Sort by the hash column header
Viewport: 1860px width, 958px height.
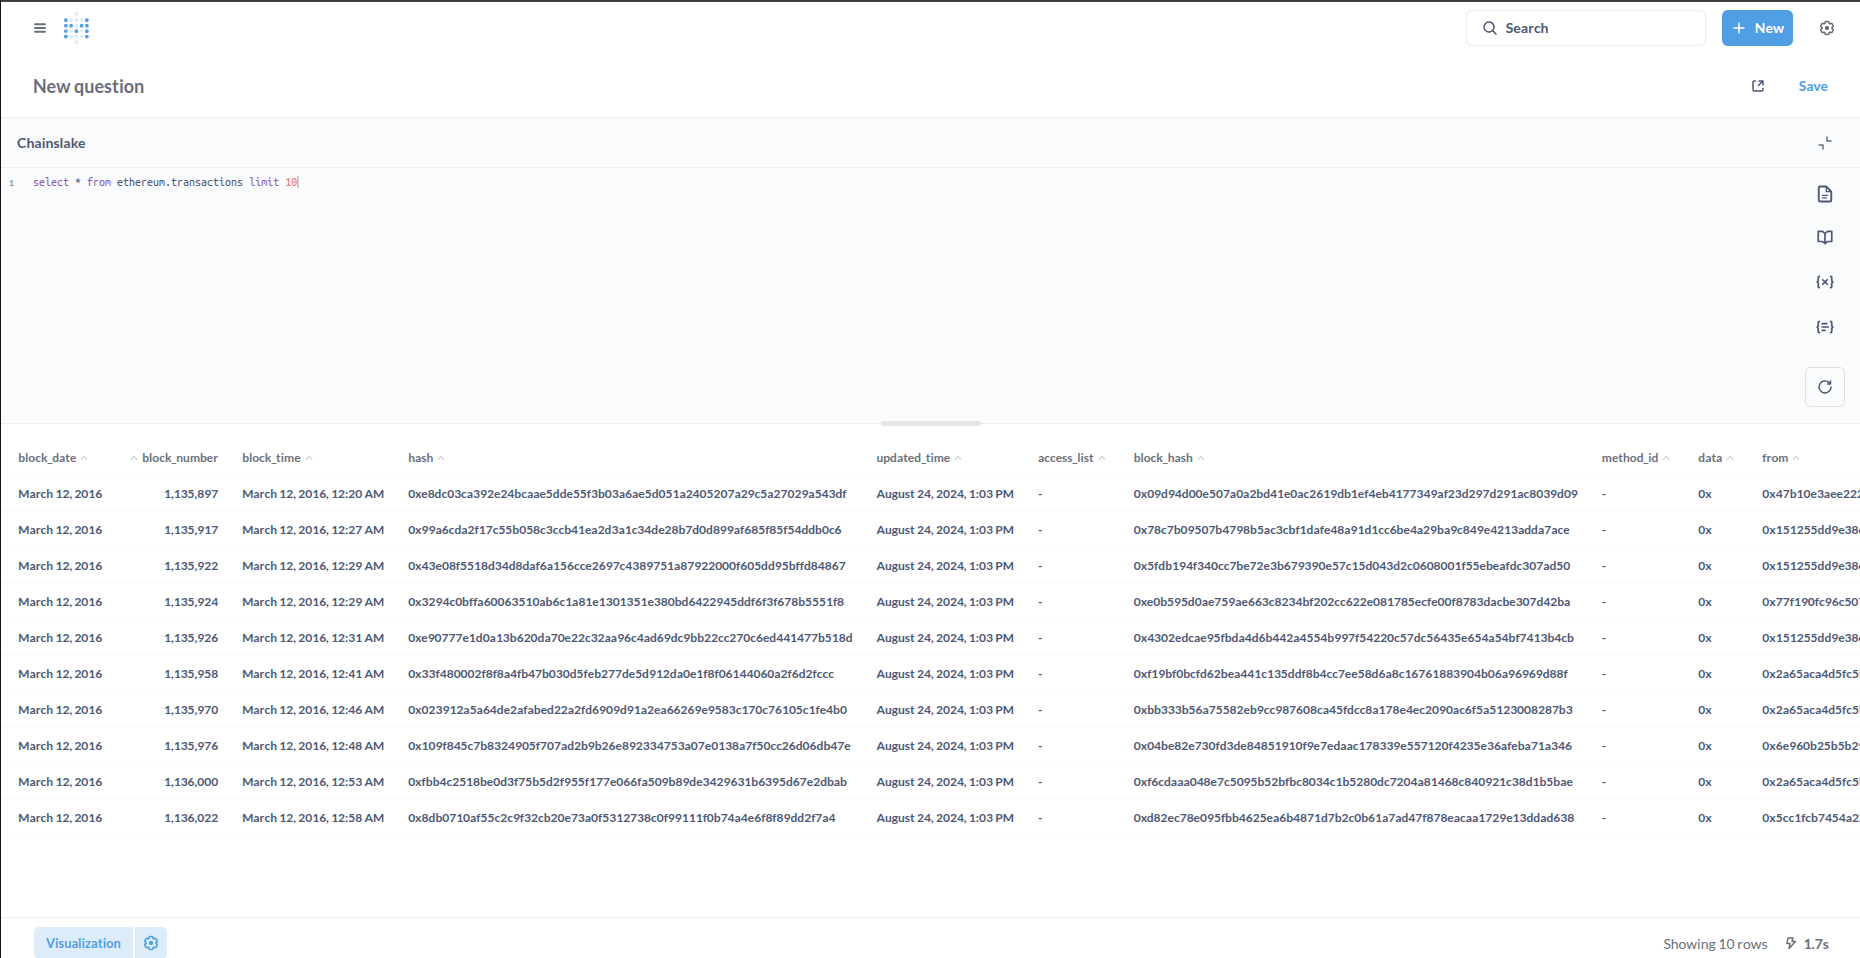pyautogui.click(x=420, y=458)
